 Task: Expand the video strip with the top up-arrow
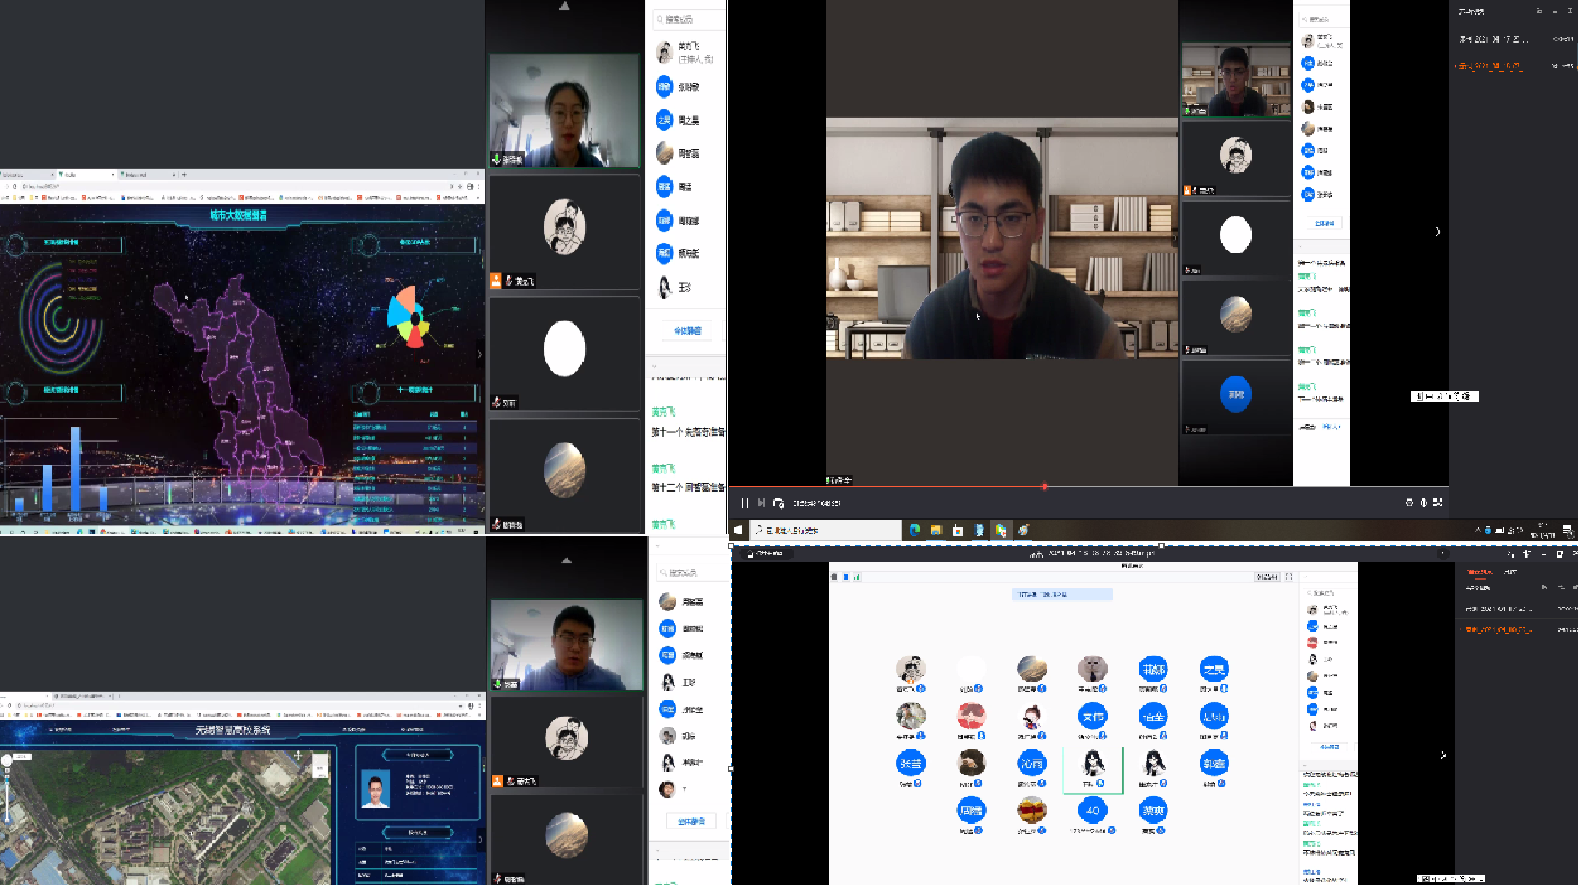tap(564, 6)
